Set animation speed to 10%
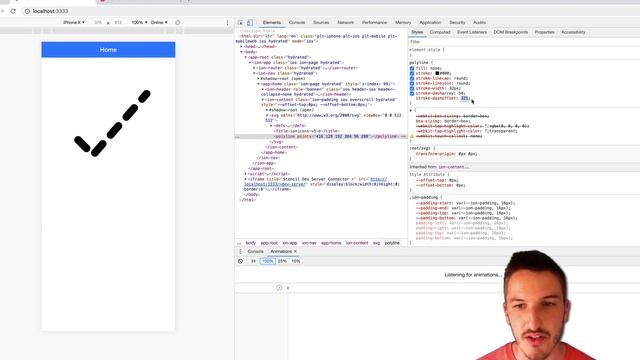The height and width of the screenshot is (360, 640). click(x=296, y=261)
